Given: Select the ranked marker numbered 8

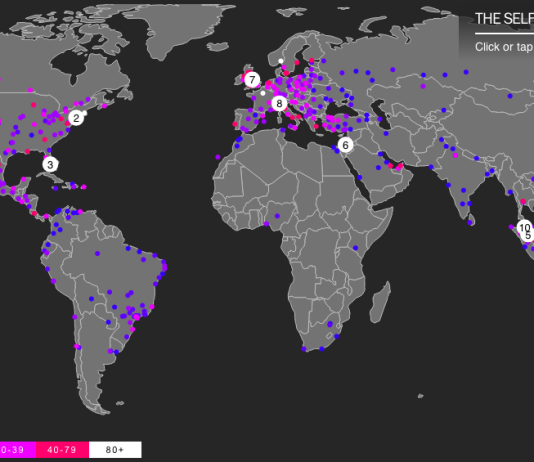Looking at the screenshot, I should click(x=279, y=103).
